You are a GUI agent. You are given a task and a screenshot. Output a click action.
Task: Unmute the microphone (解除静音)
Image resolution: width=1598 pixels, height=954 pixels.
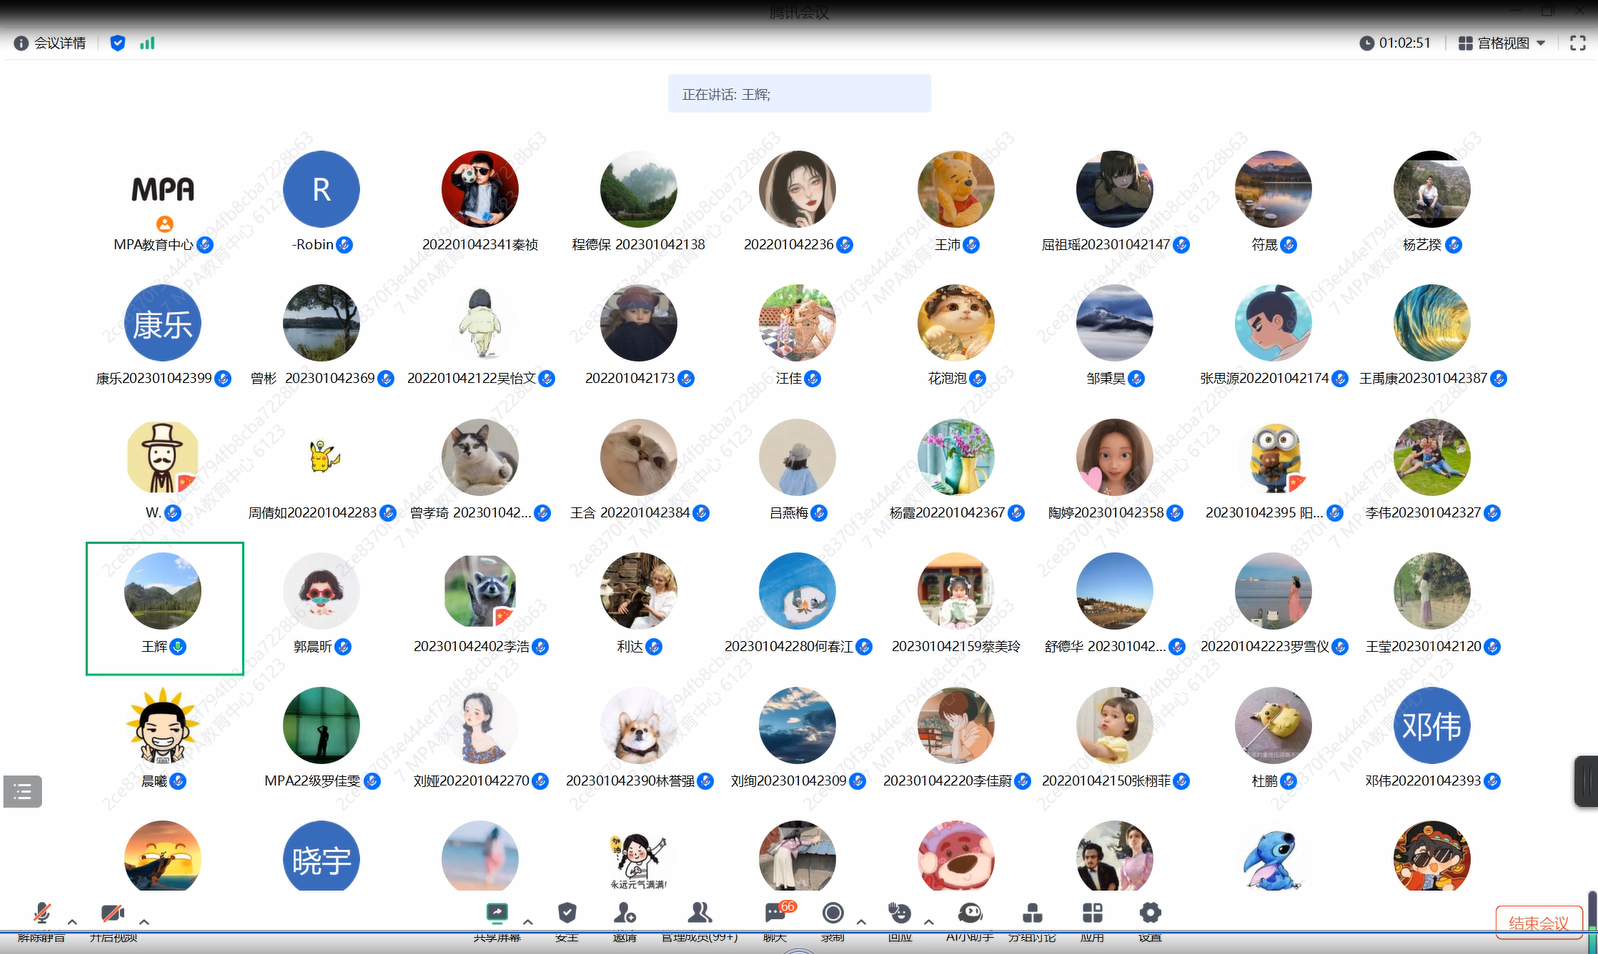pyautogui.click(x=42, y=914)
